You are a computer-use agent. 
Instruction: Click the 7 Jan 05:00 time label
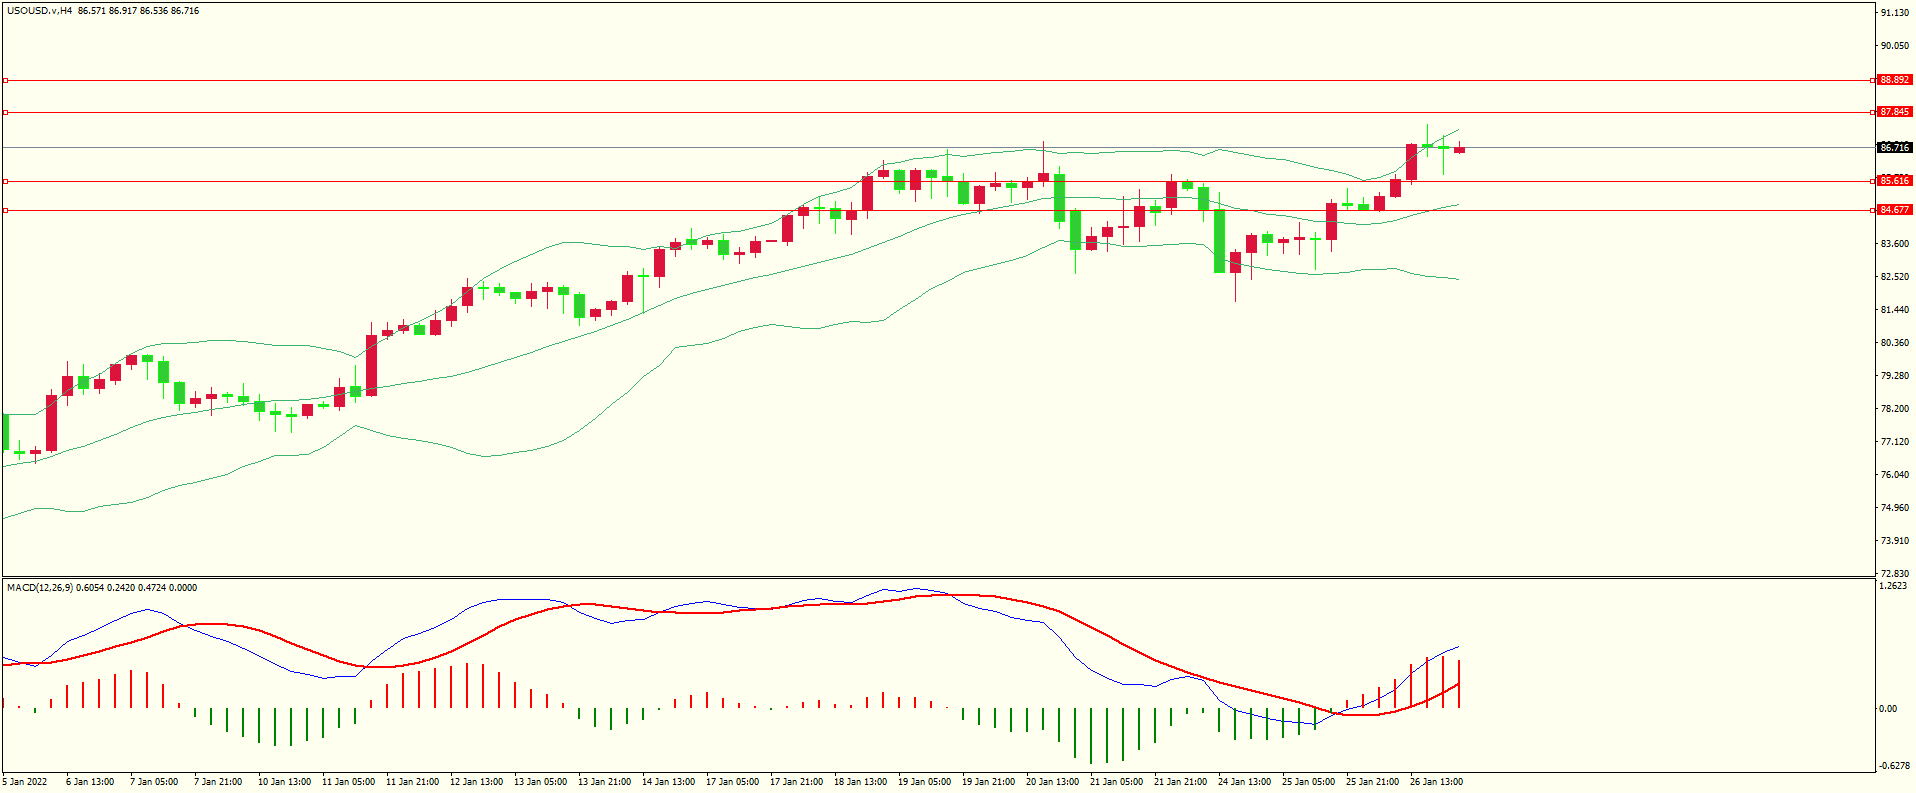click(x=154, y=782)
